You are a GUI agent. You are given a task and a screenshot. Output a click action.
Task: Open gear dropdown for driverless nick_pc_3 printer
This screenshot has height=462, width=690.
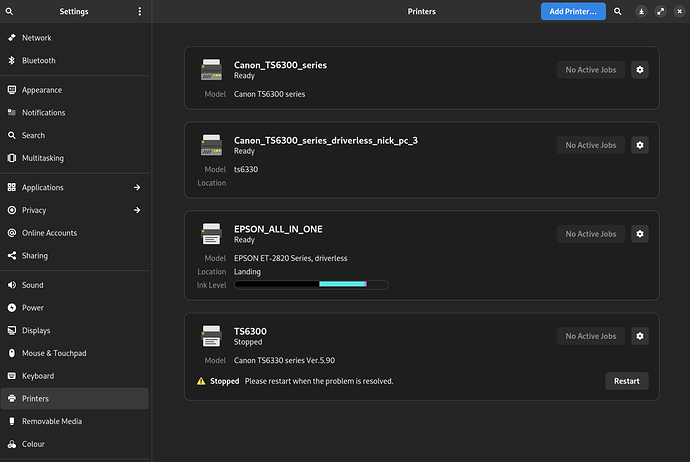[x=639, y=145]
